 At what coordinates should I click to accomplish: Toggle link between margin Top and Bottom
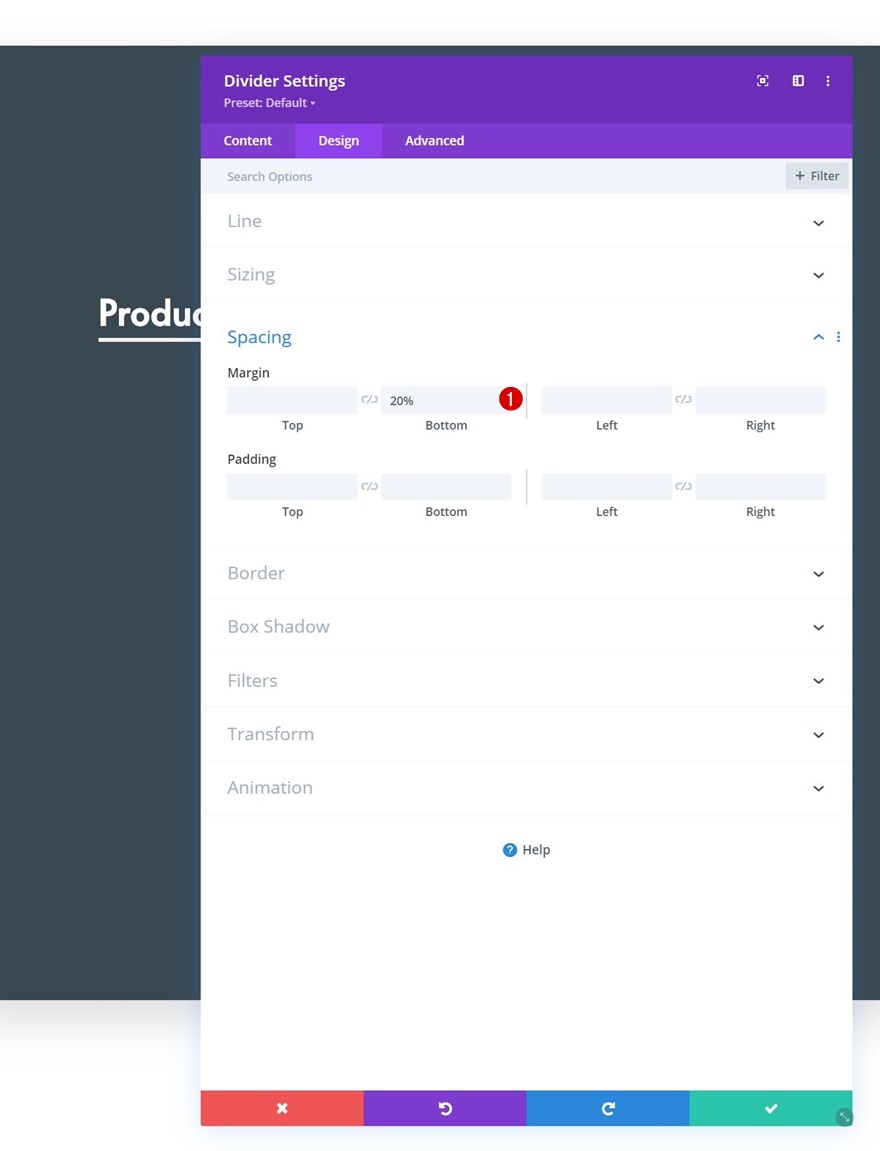369,400
